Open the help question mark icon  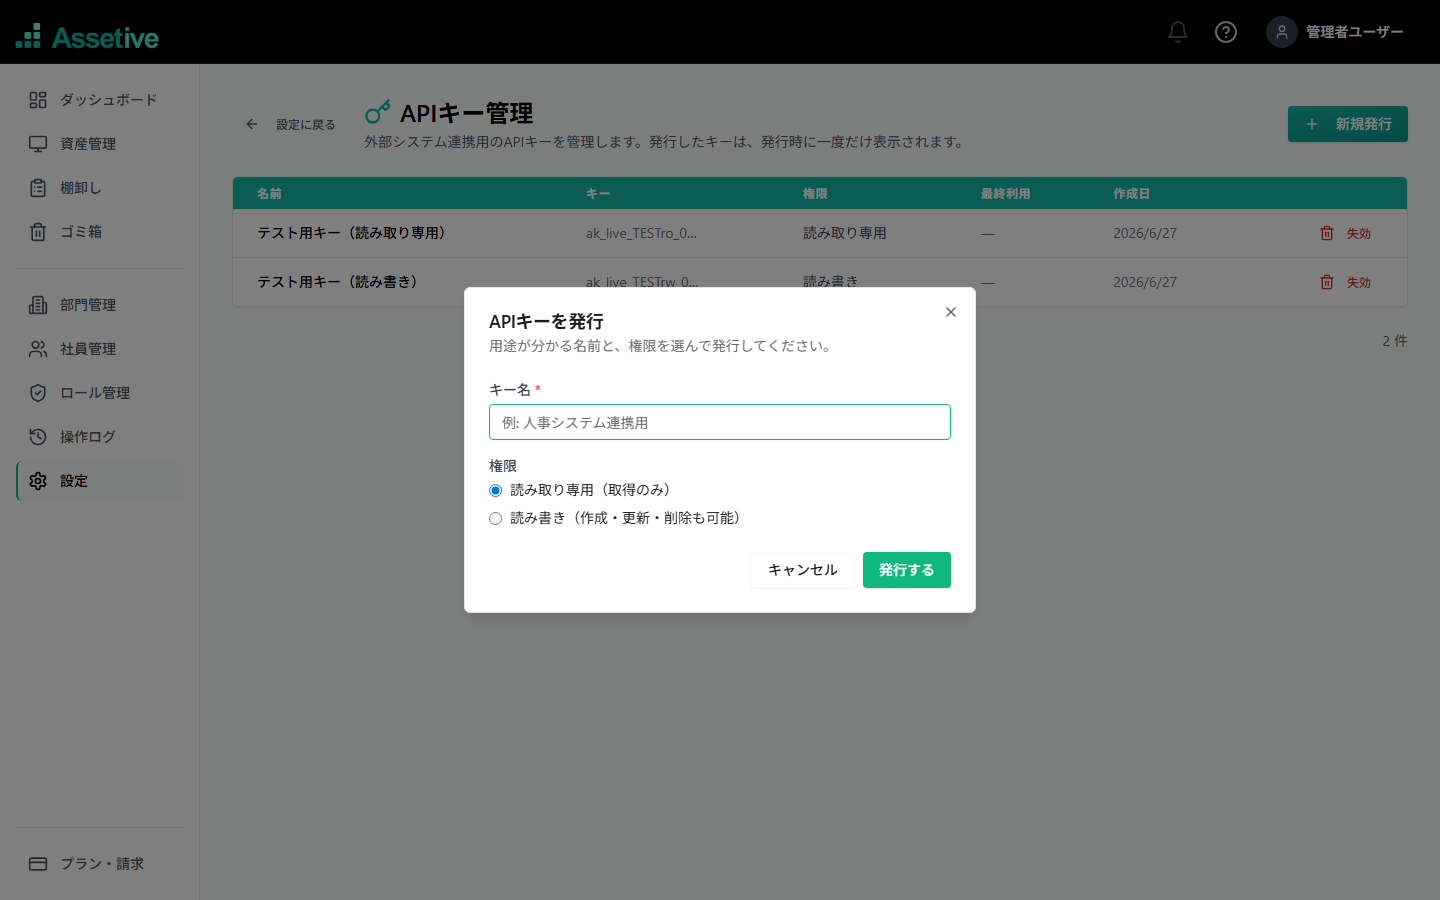tap(1226, 32)
